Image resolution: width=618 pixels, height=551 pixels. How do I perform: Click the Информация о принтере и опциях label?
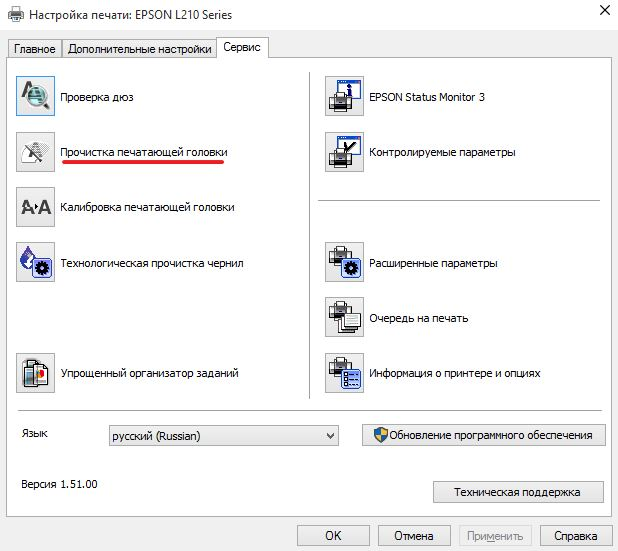[454, 373]
